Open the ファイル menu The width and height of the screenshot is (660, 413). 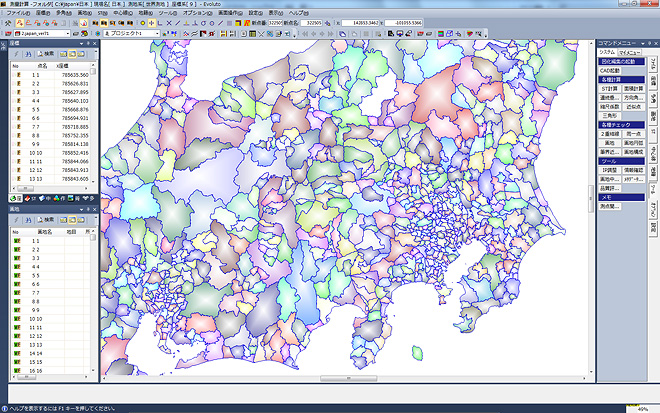click(x=18, y=13)
